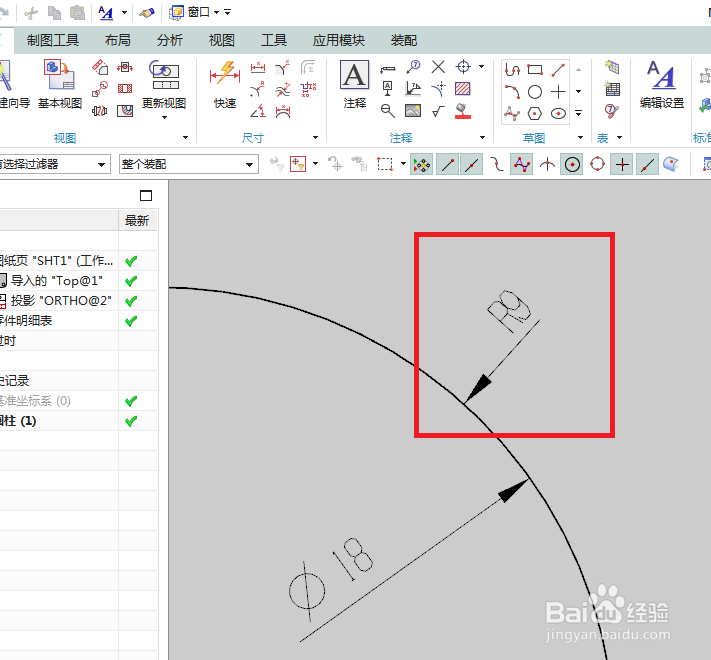
Task: Switch to the 分析 ribbon tab
Action: point(170,40)
